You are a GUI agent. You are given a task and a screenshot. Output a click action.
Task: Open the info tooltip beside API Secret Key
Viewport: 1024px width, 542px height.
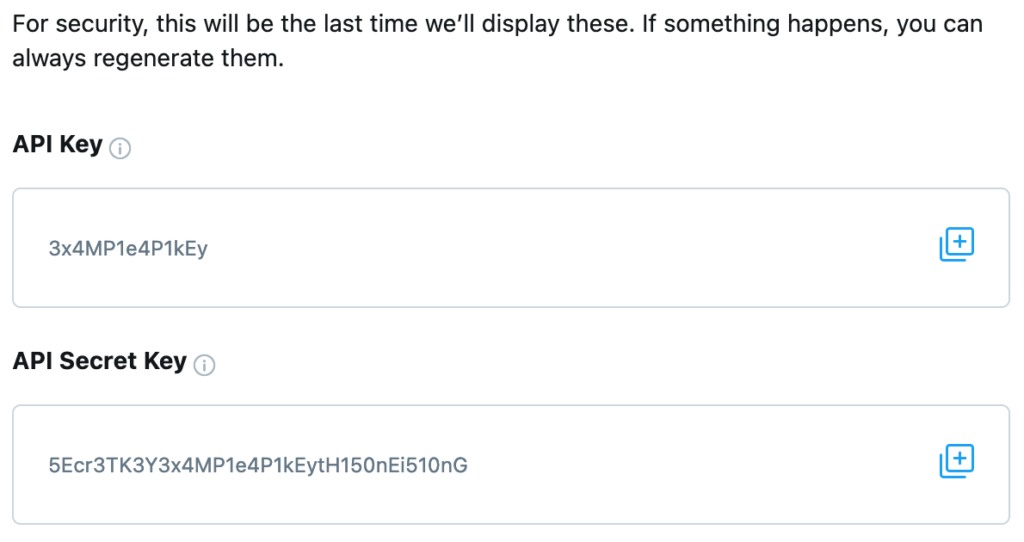click(x=204, y=365)
